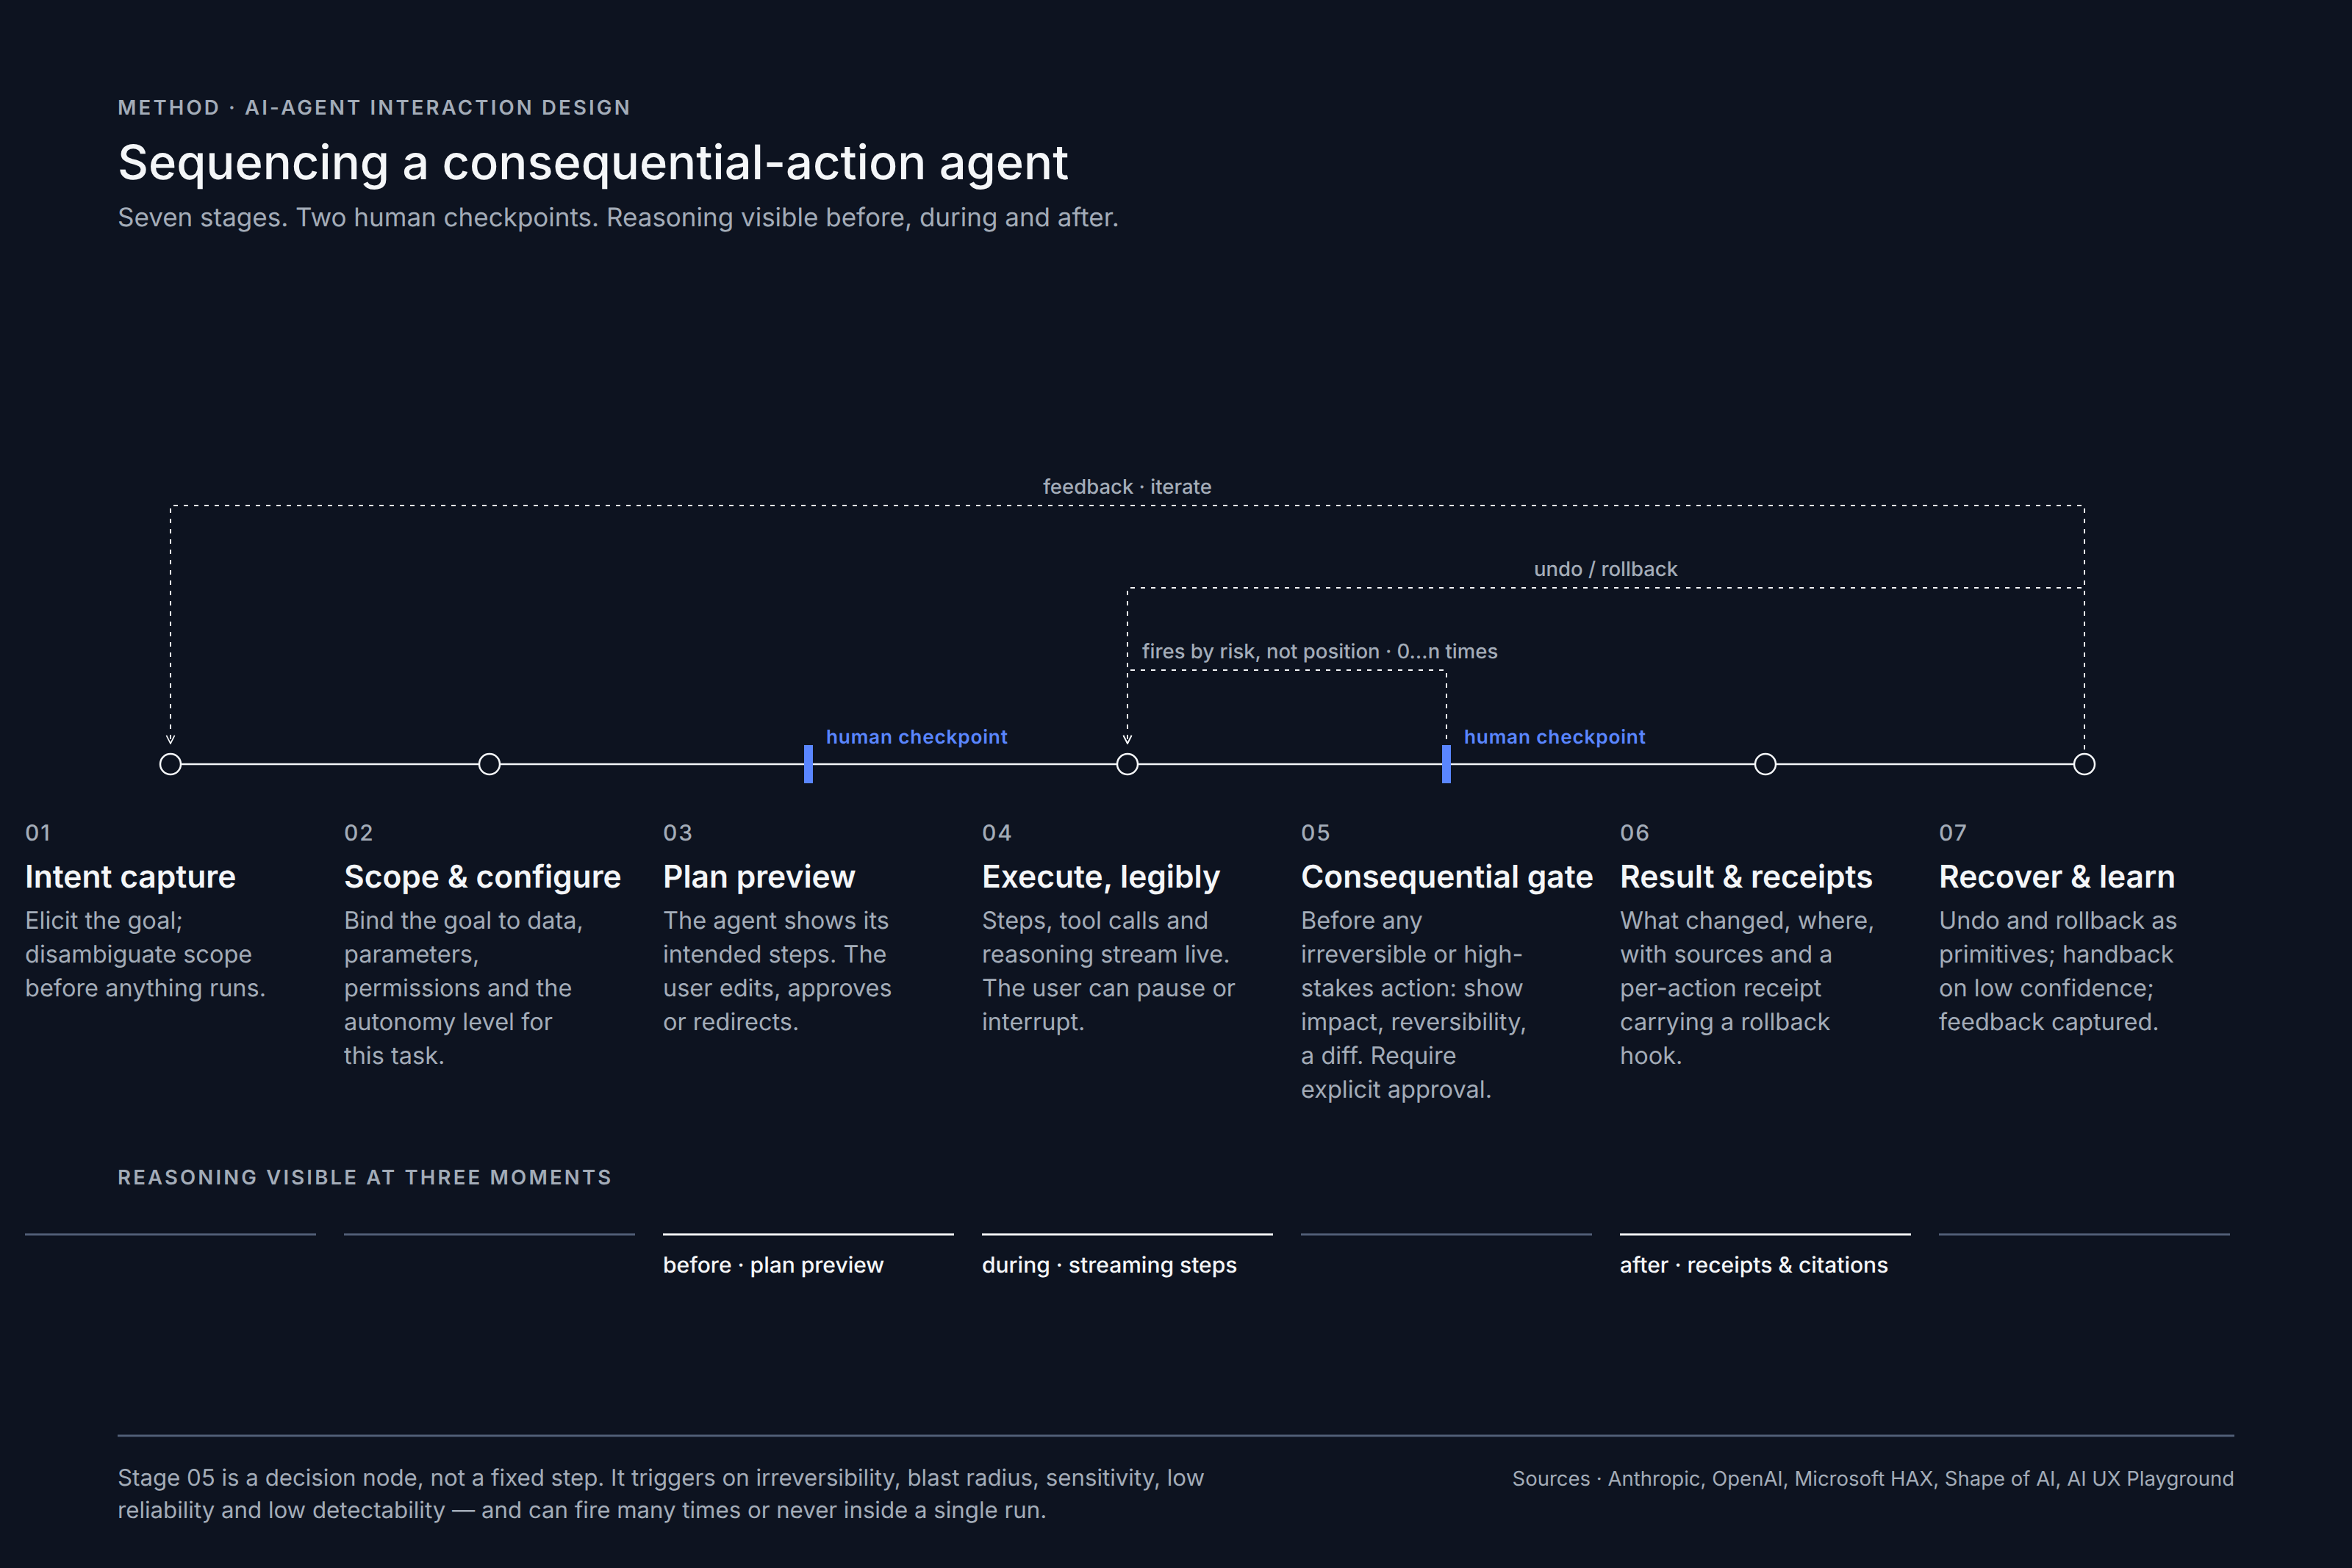
Task: Click the main title Sequencing a consequential-action agent
Action: (593, 163)
